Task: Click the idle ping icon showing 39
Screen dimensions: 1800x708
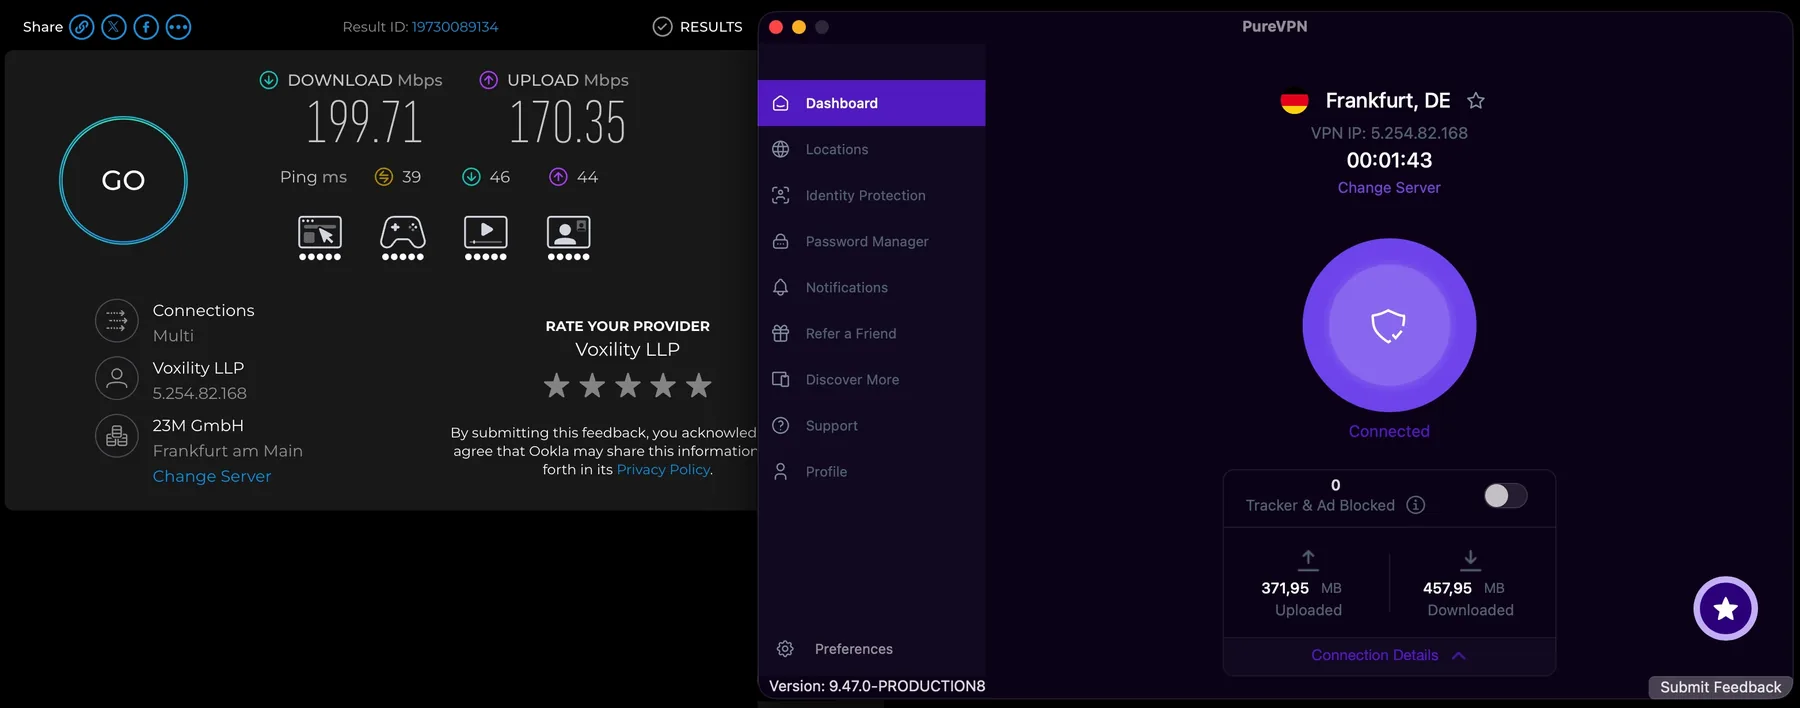Action: point(384,177)
